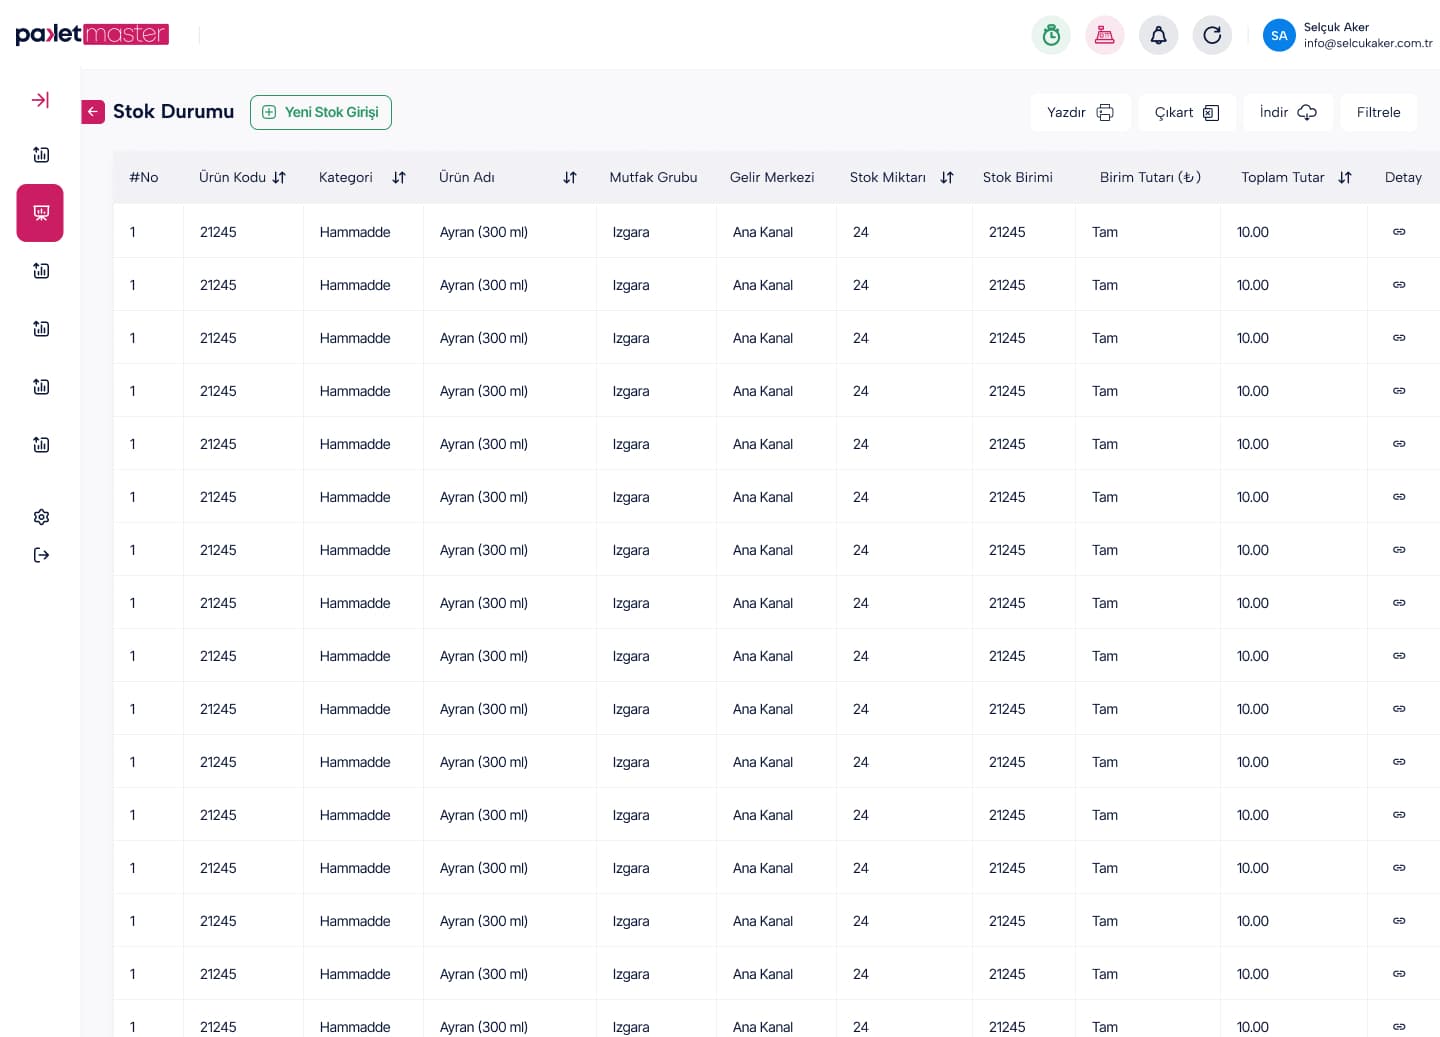Click the Selçuk Aker account name
Viewport: 1440px width, 1037px height.
[1336, 27]
